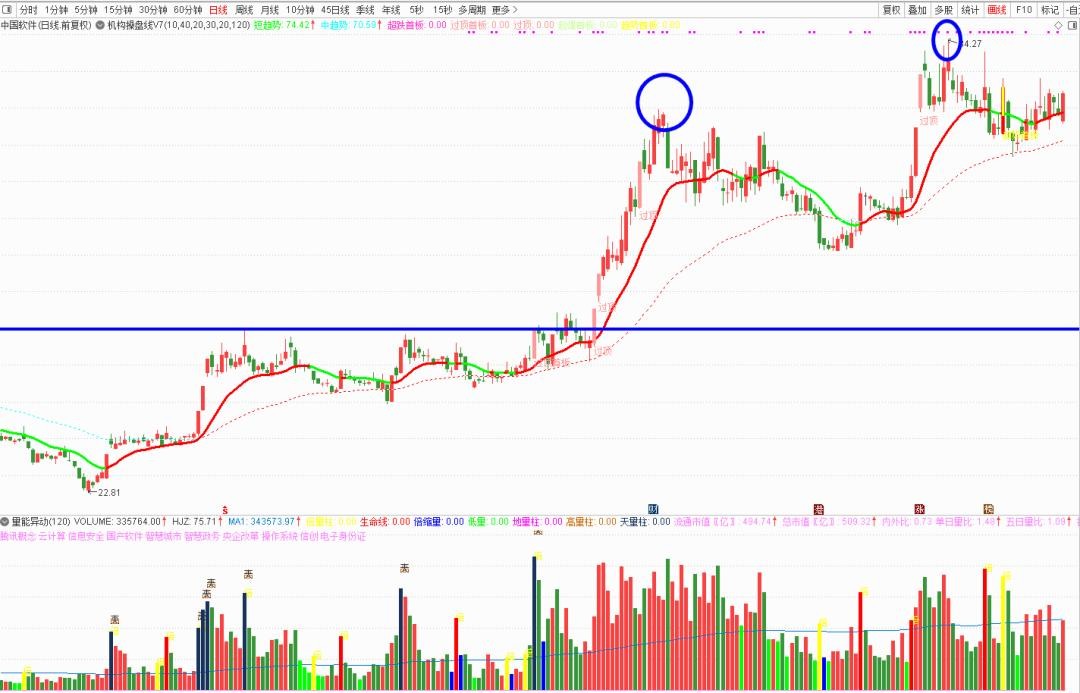Toggle 复权 price adjustment
This screenshot has height=693, width=1080.
click(891, 10)
